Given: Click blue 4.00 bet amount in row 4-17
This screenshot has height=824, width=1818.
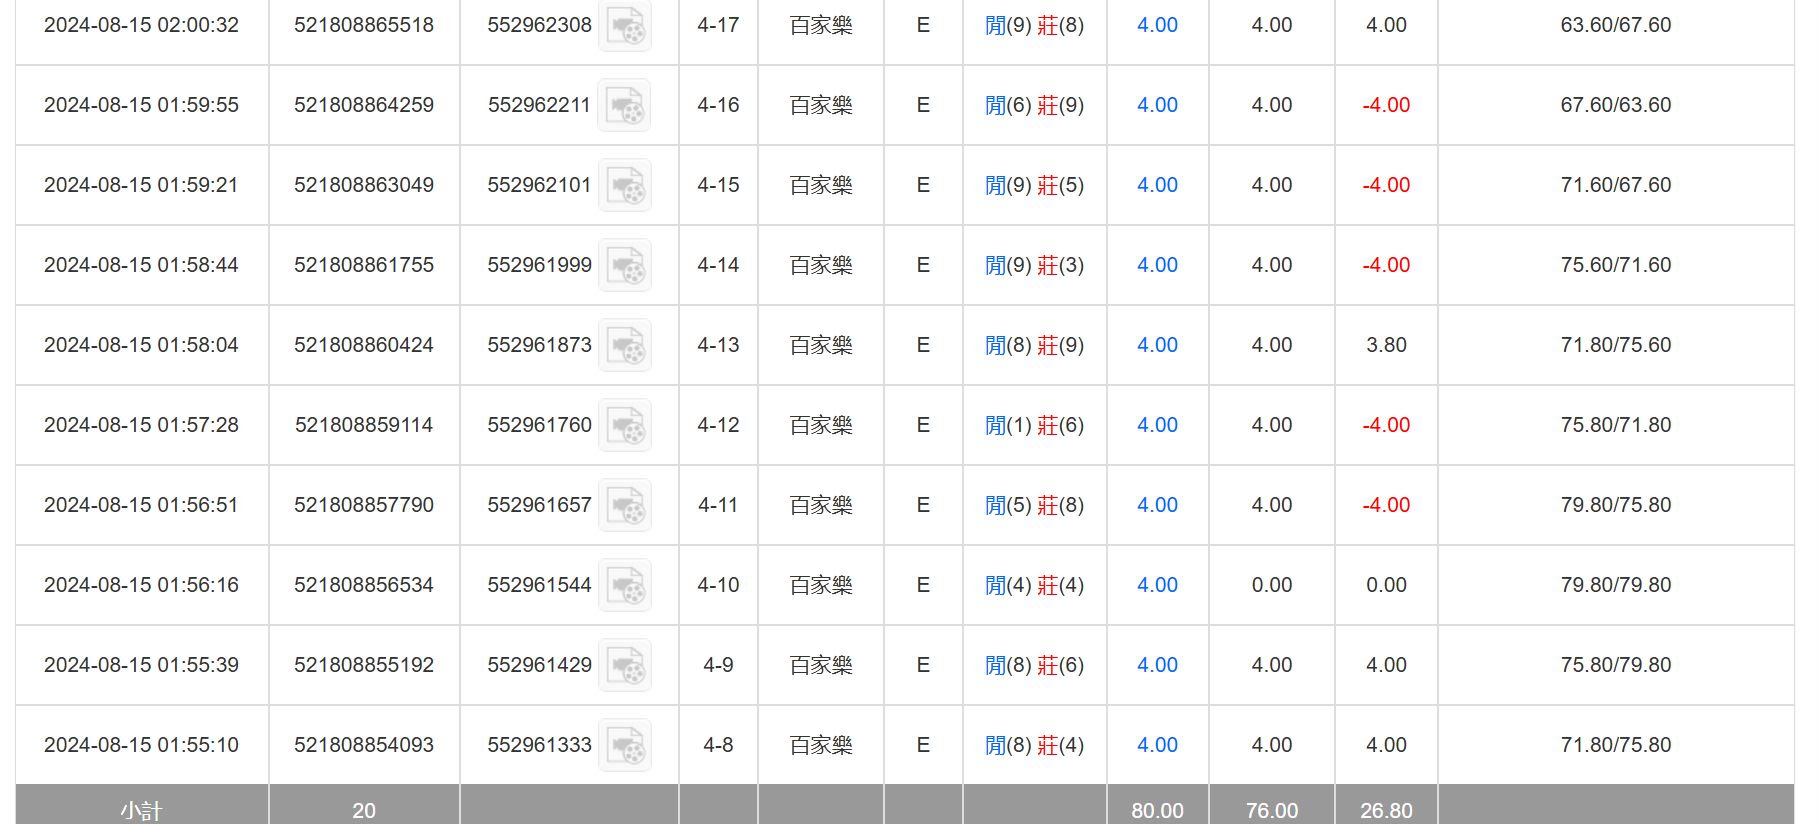Looking at the screenshot, I should (x=1157, y=25).
